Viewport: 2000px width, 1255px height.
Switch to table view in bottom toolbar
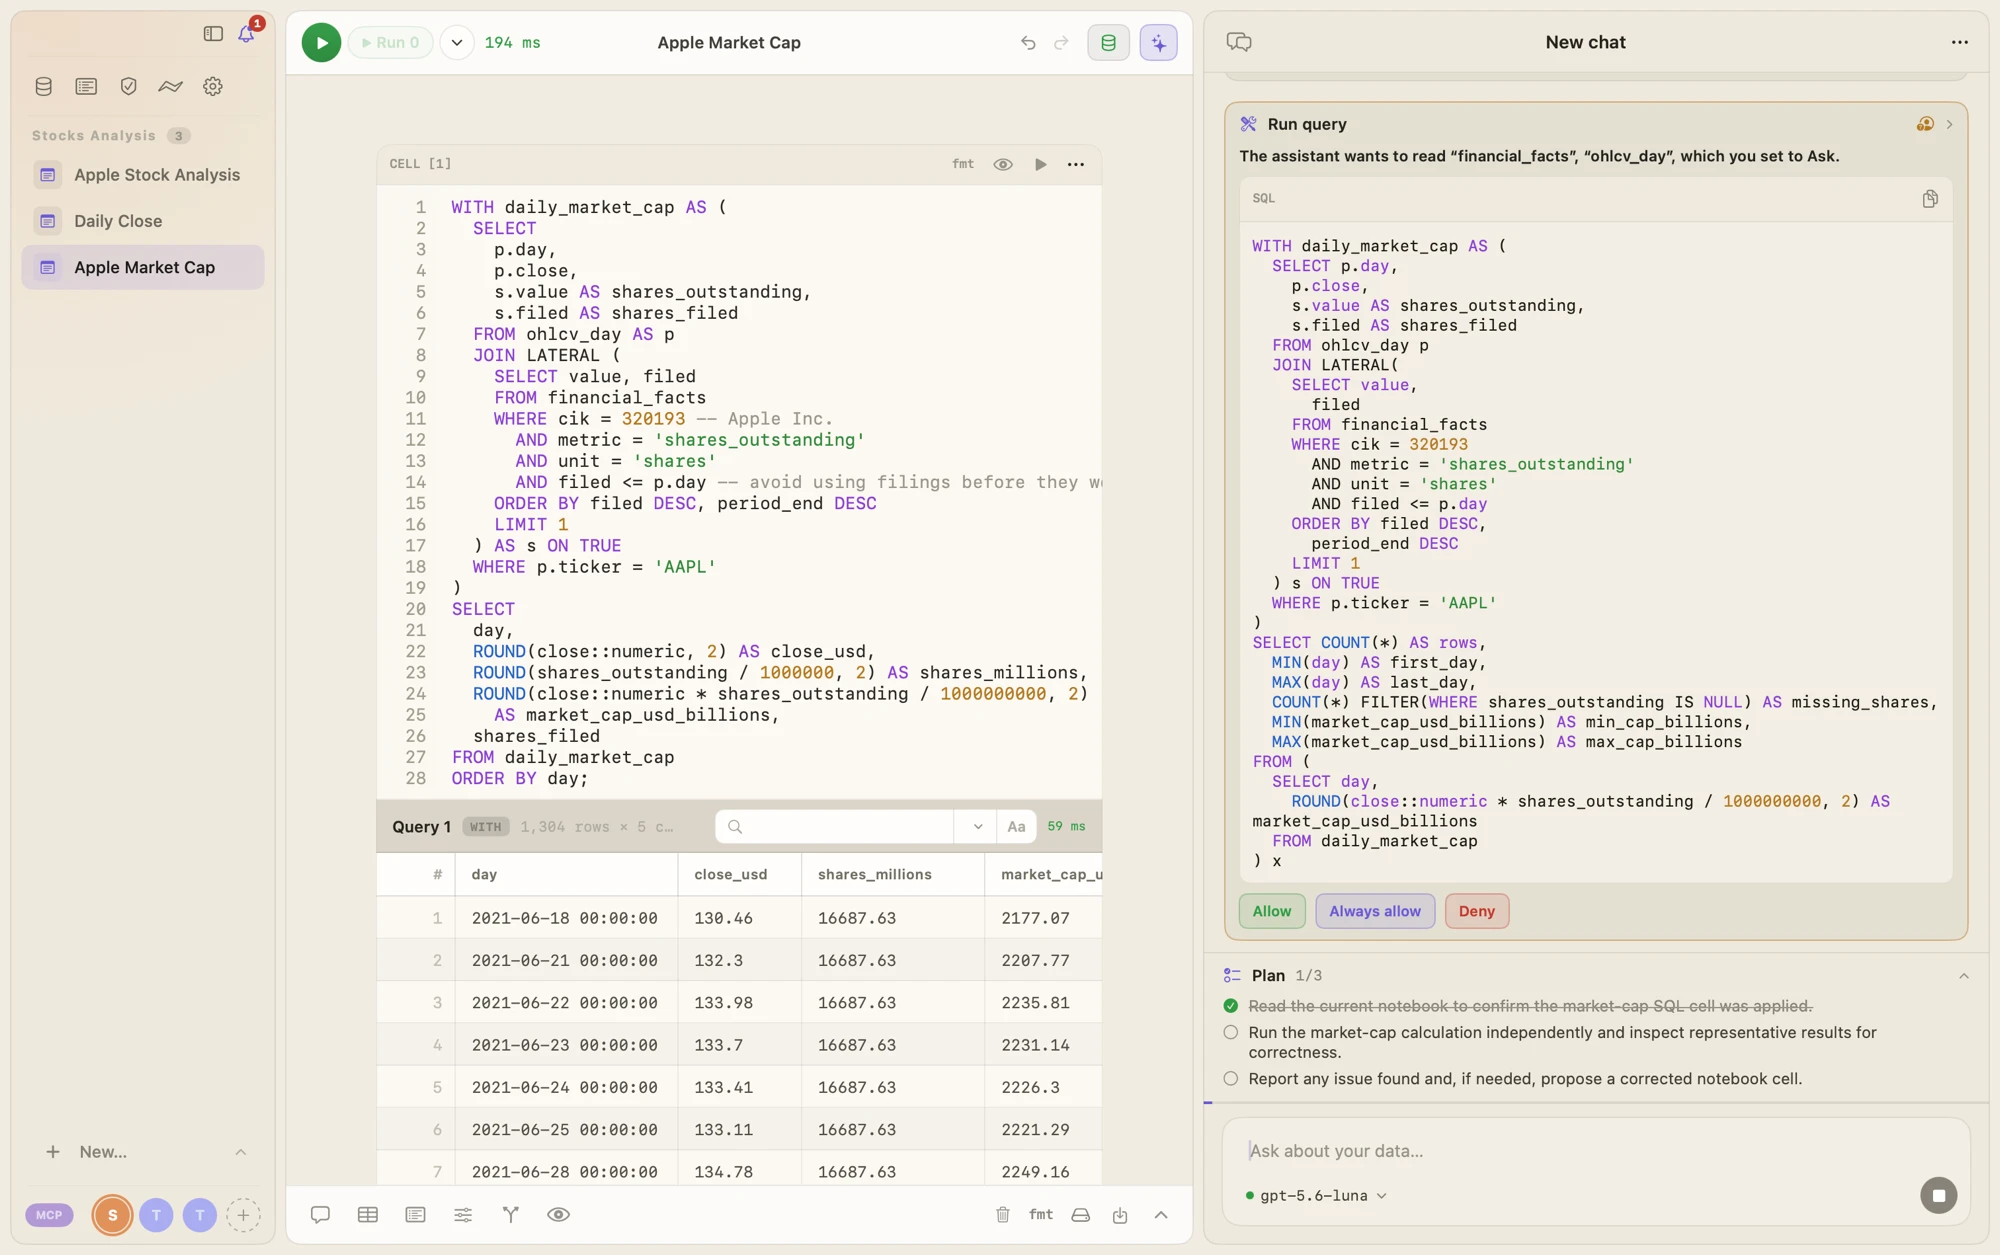tap(368, 1215)
